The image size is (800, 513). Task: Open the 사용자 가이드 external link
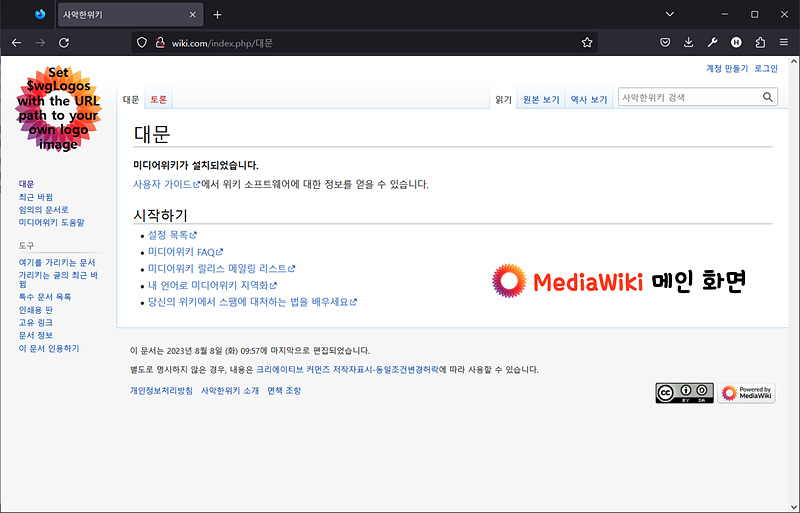166,184
